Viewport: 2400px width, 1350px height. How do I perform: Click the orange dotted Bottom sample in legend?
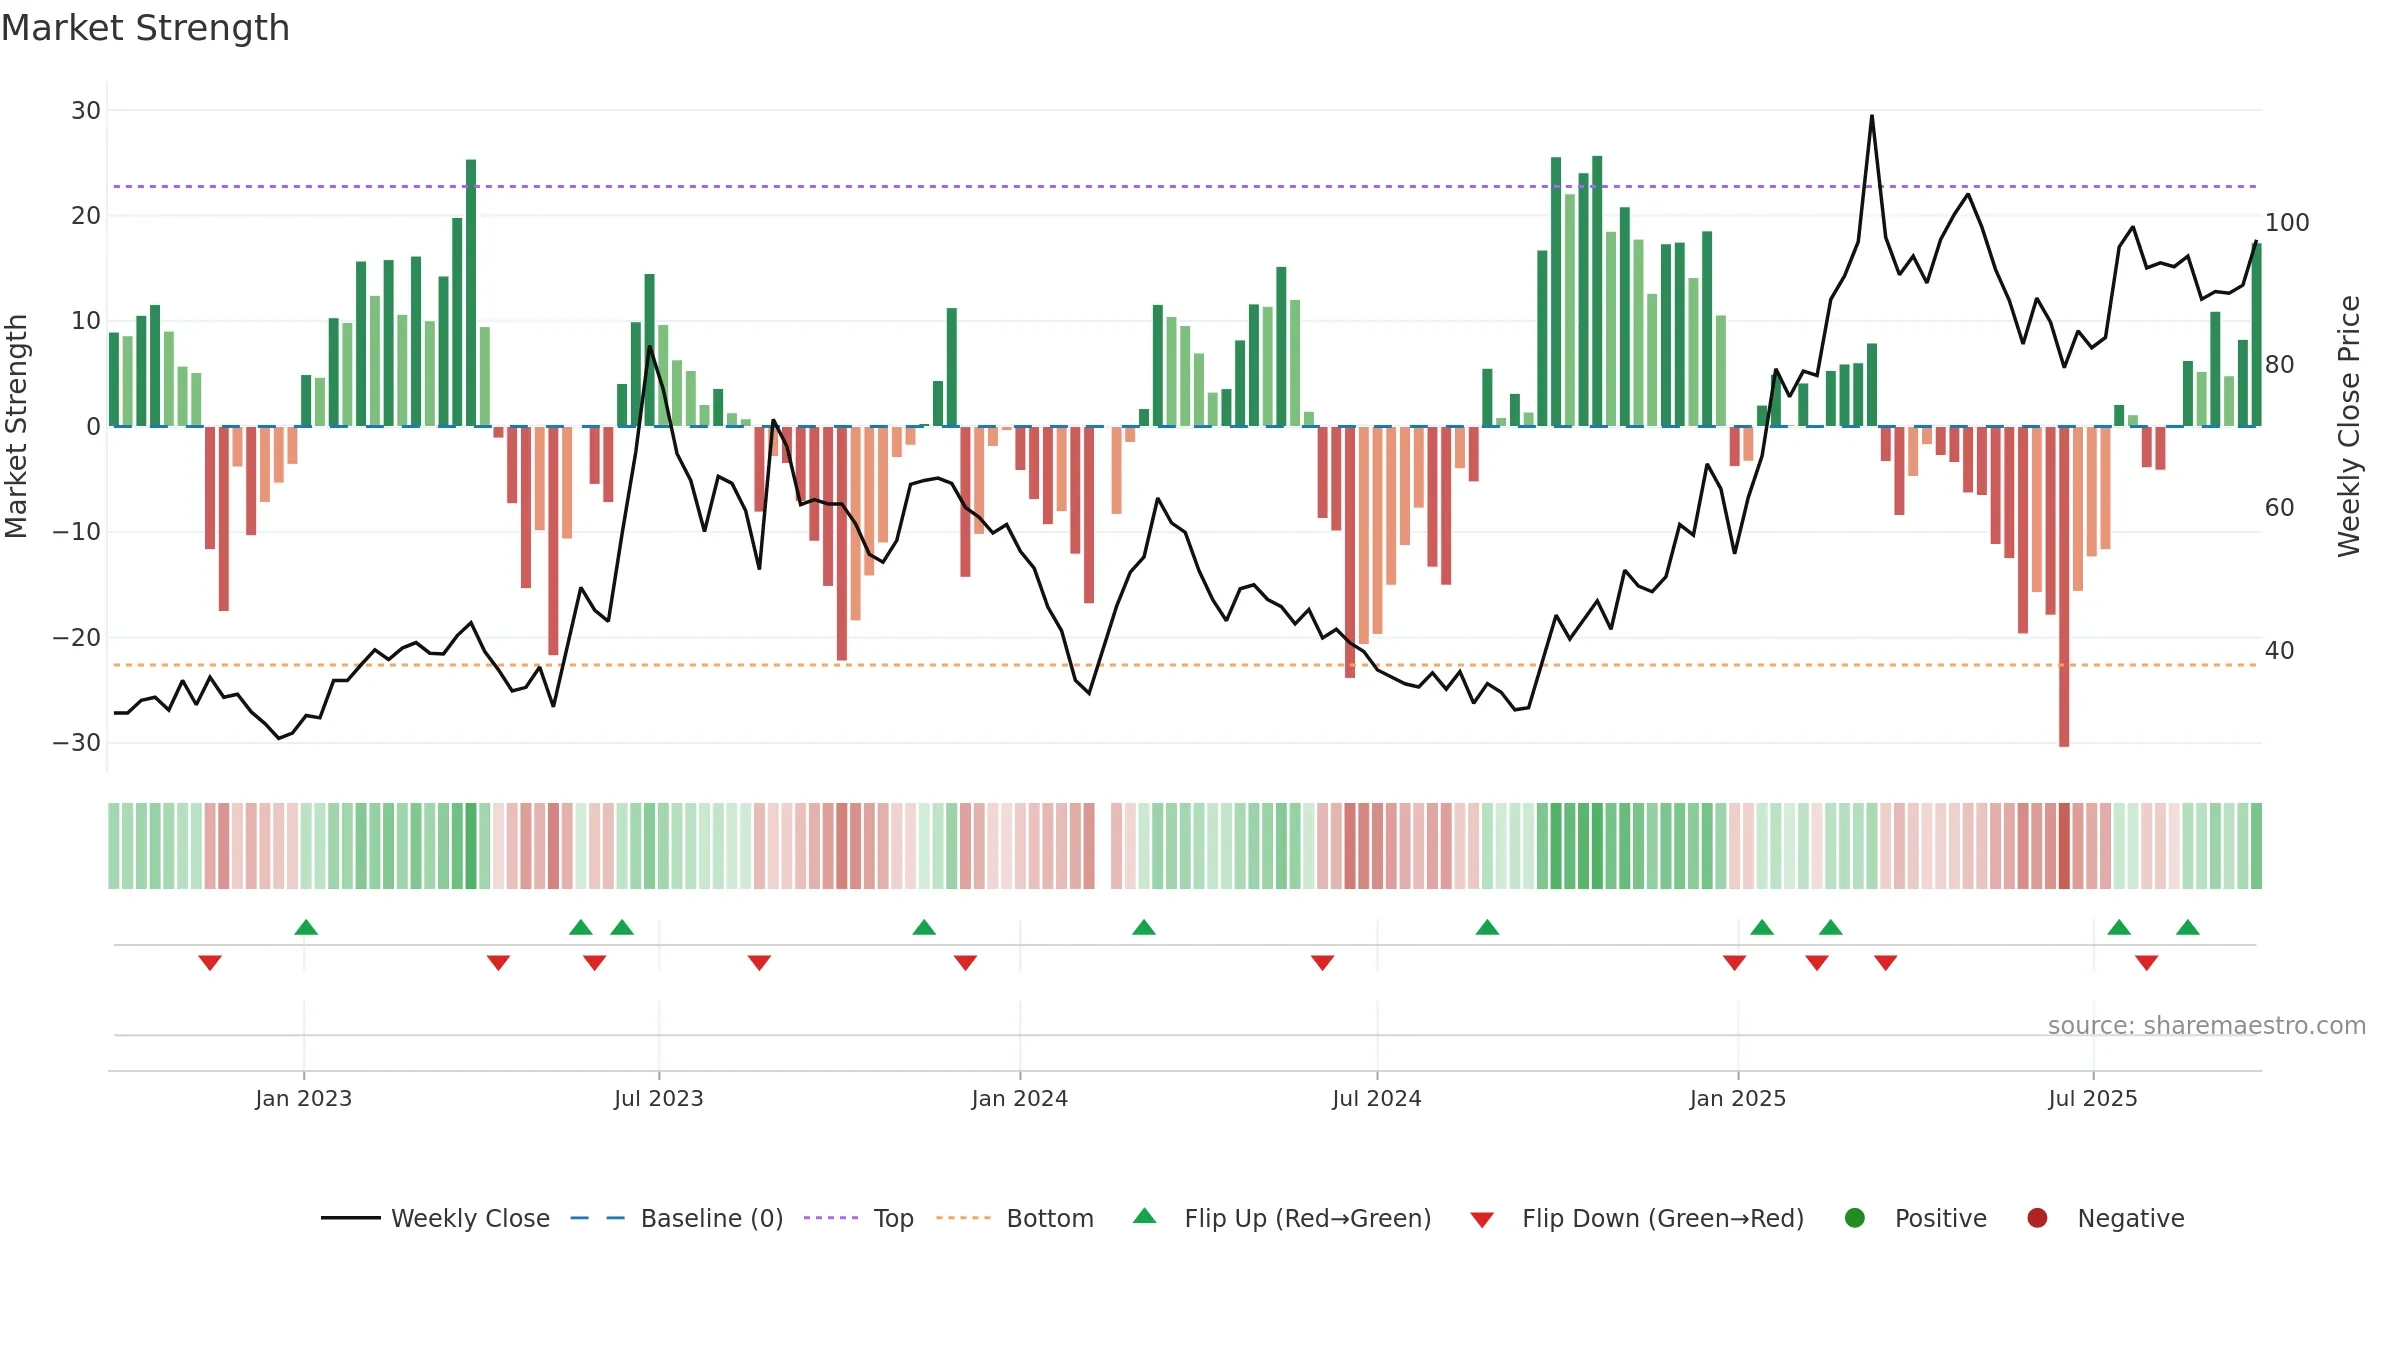pos(964,1218)
